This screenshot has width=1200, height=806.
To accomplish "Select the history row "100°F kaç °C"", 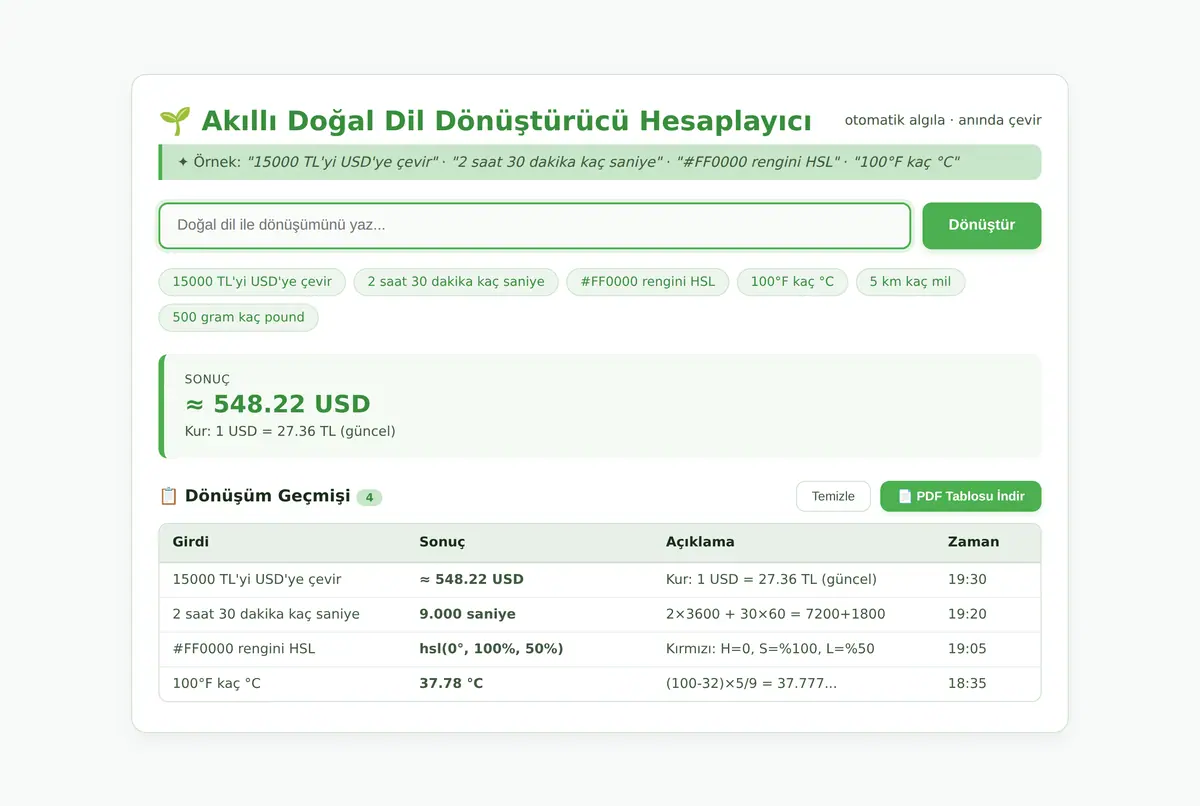I will [x=600, y=684].
